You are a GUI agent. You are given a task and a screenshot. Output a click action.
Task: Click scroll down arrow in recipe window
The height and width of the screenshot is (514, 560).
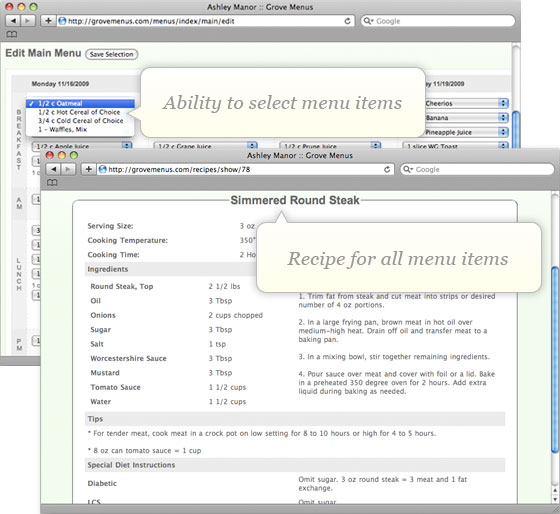555,499
